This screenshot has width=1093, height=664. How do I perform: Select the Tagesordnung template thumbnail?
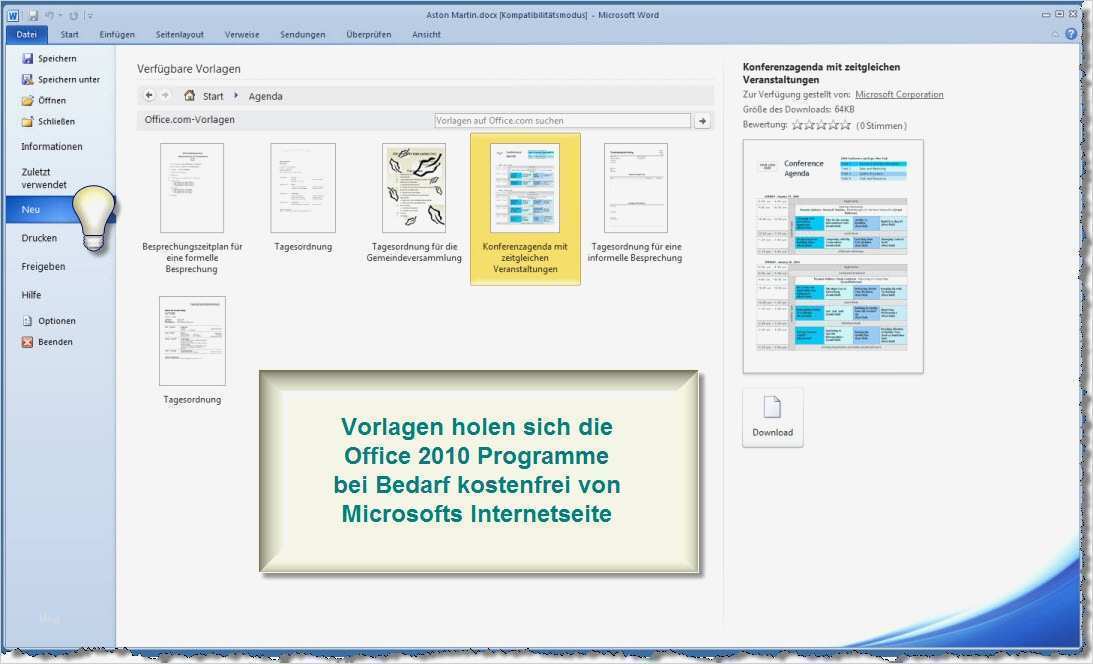302,190
